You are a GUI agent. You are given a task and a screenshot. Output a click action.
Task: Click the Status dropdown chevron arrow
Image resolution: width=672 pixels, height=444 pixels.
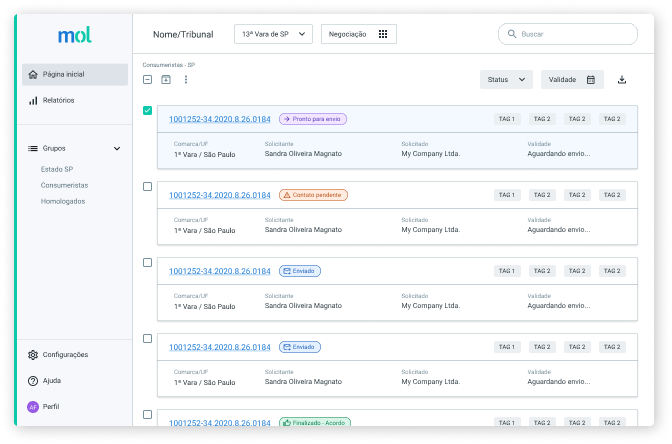pos(522,80)
